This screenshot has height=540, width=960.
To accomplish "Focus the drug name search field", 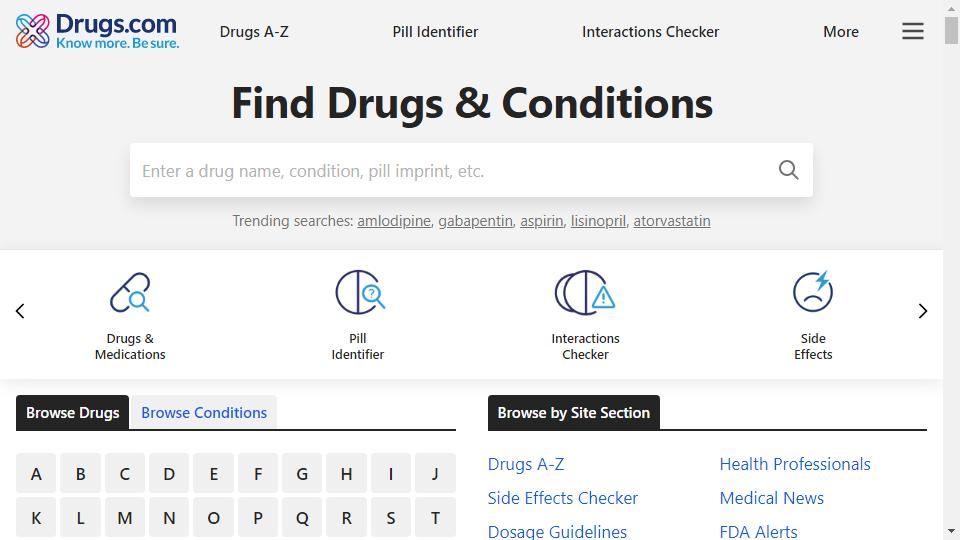I will click(453, 170).
